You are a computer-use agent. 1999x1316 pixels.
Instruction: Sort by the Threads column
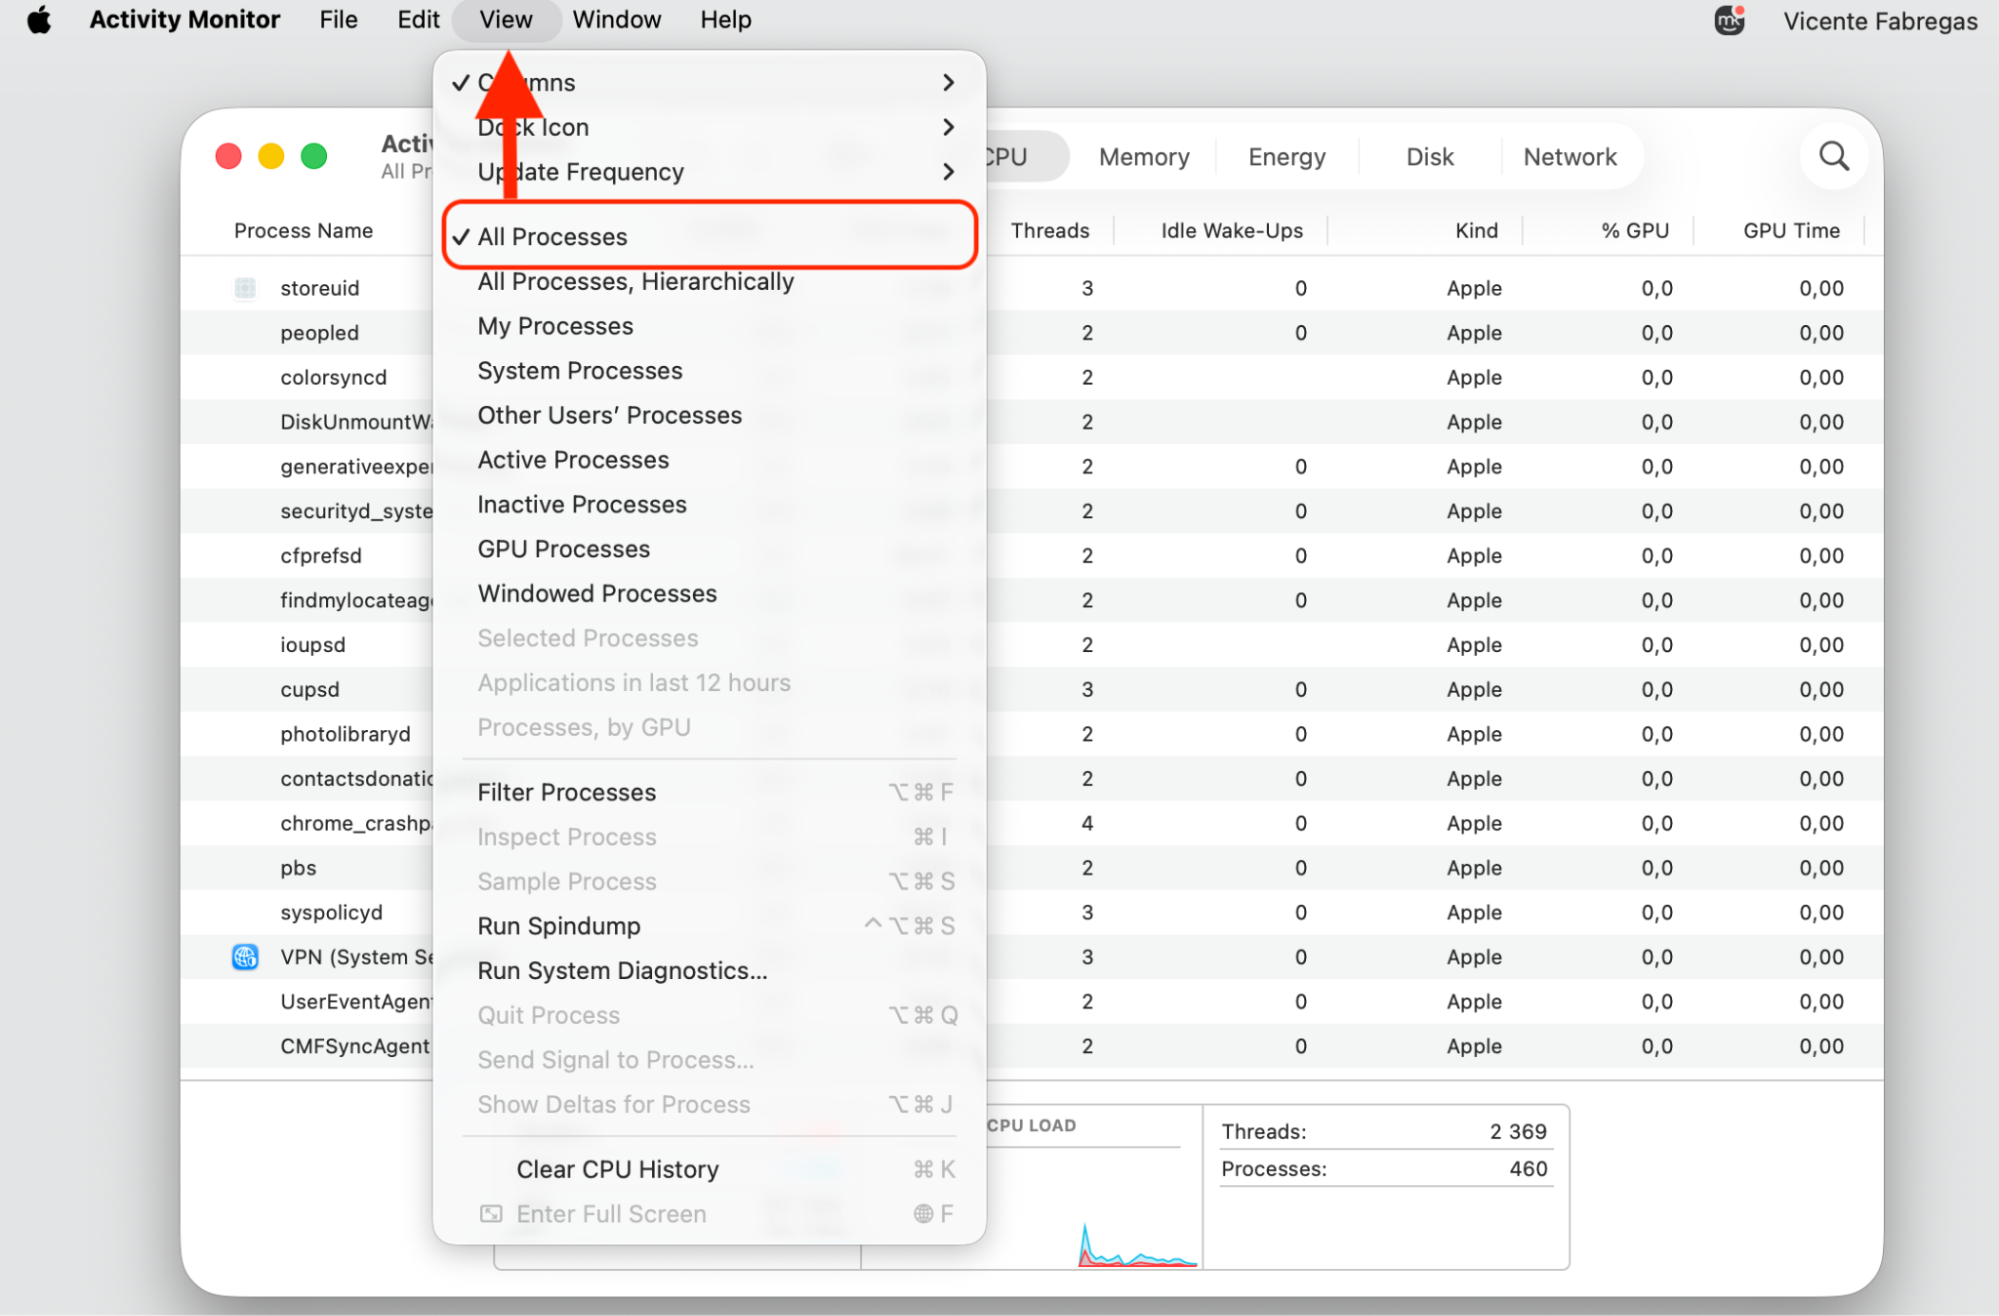1049,231
